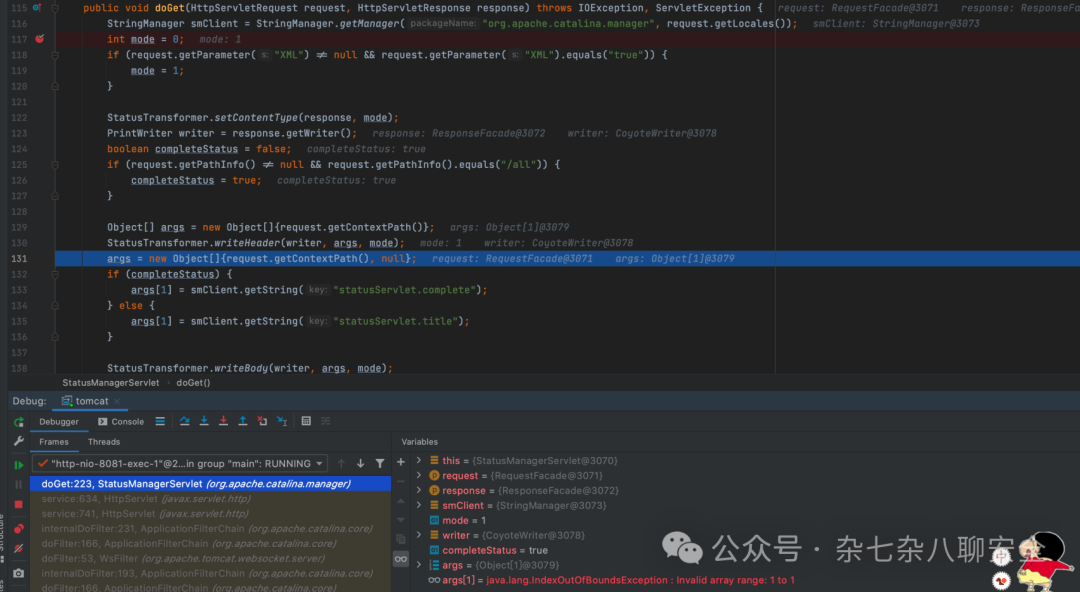This screenshot has height=592, width=1080.
Task: Click the layout settings lines icon
Action: click(160, 421)
